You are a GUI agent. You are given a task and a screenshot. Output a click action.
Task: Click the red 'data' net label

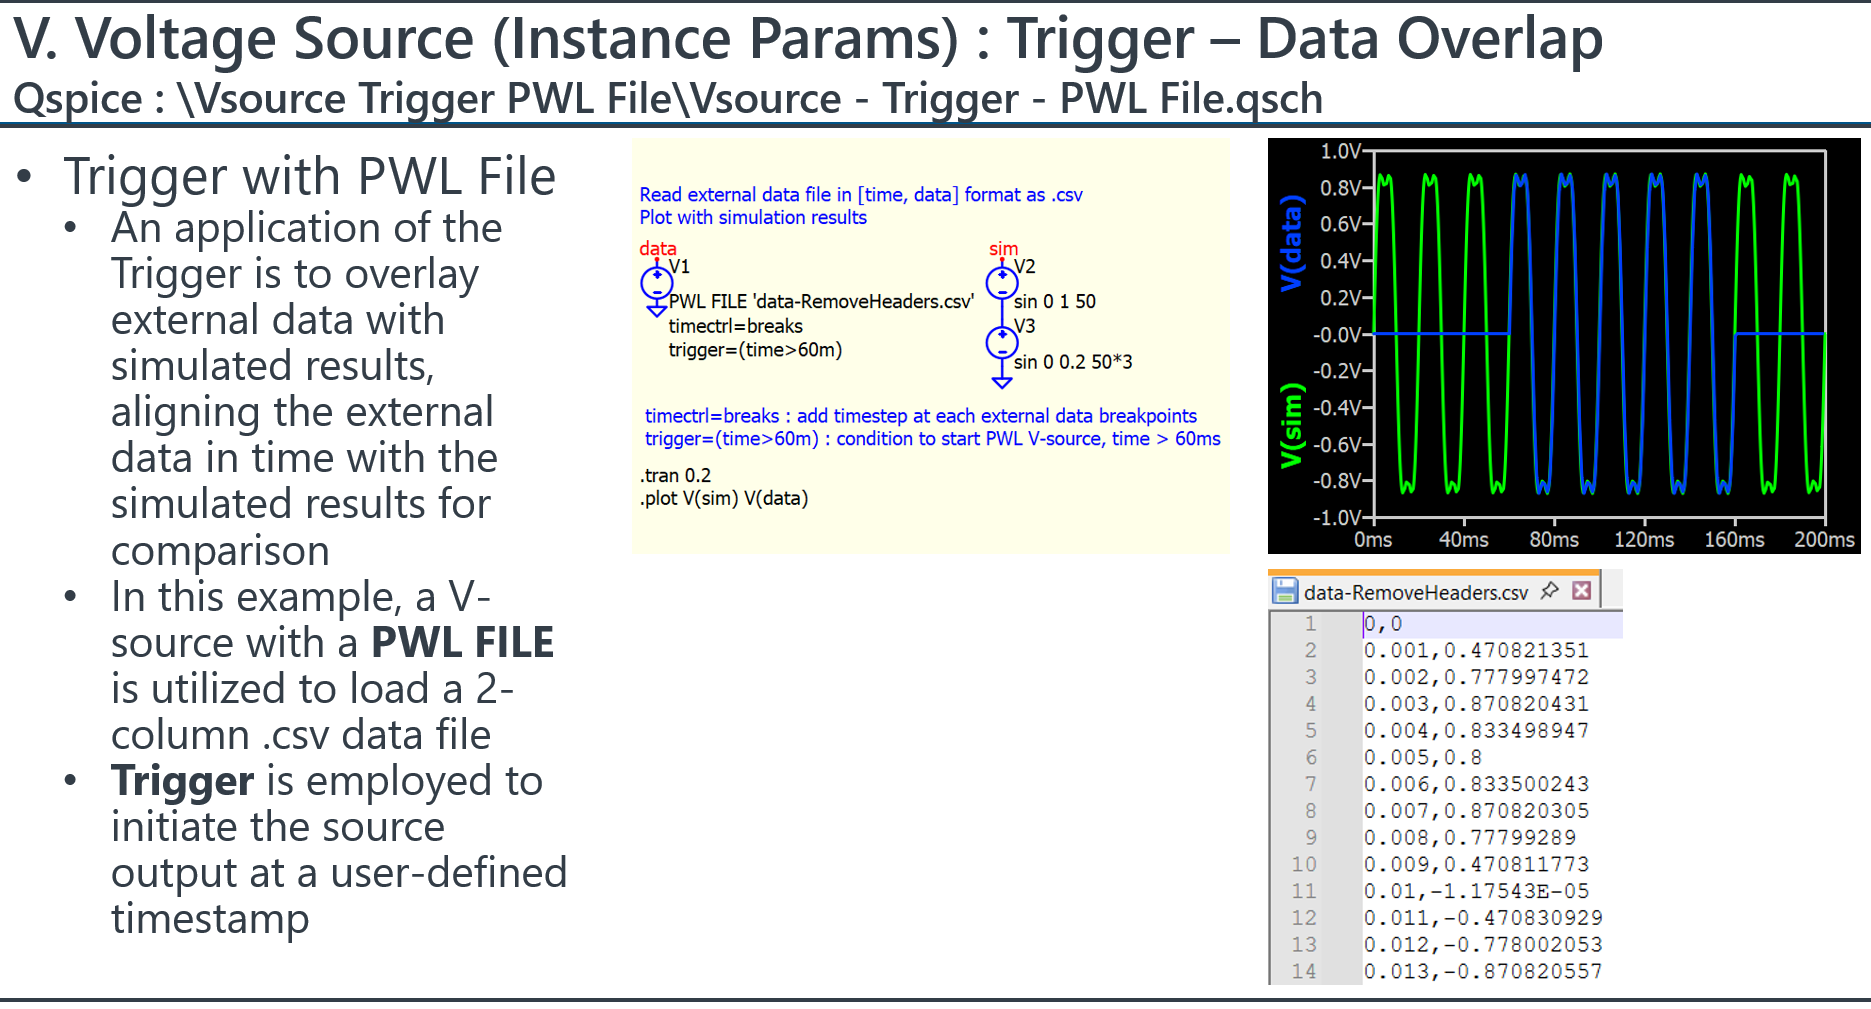[x=657, y=248]
